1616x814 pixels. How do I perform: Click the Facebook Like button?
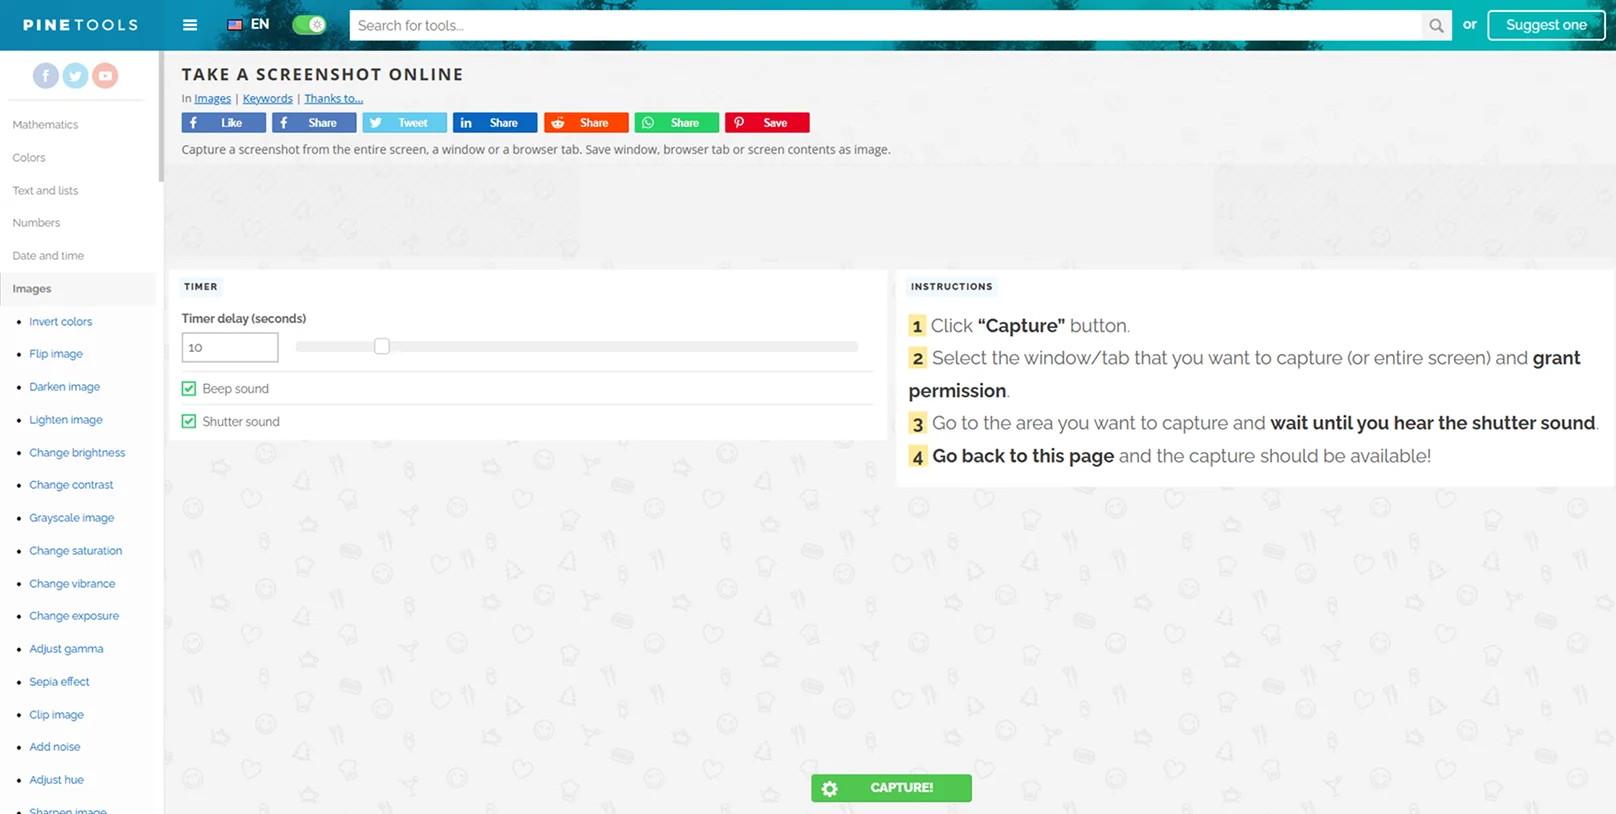click(x=224, y=123)
